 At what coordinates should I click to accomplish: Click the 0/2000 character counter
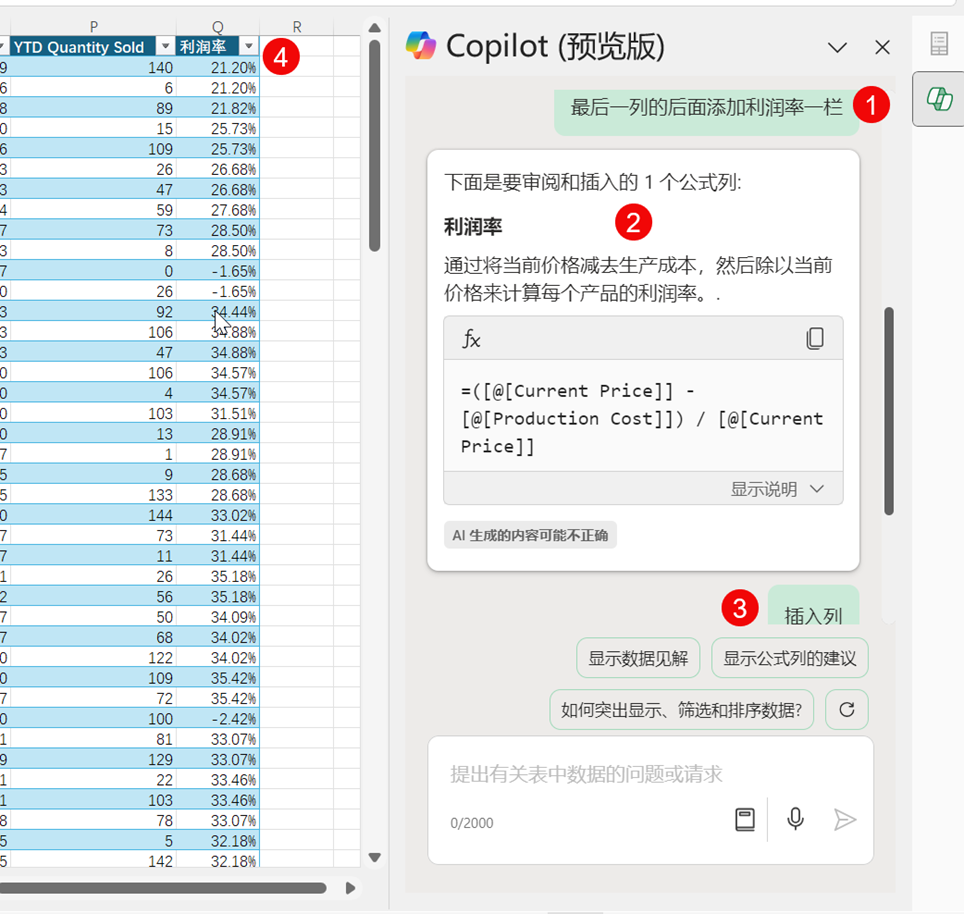[x=472, y=823]
